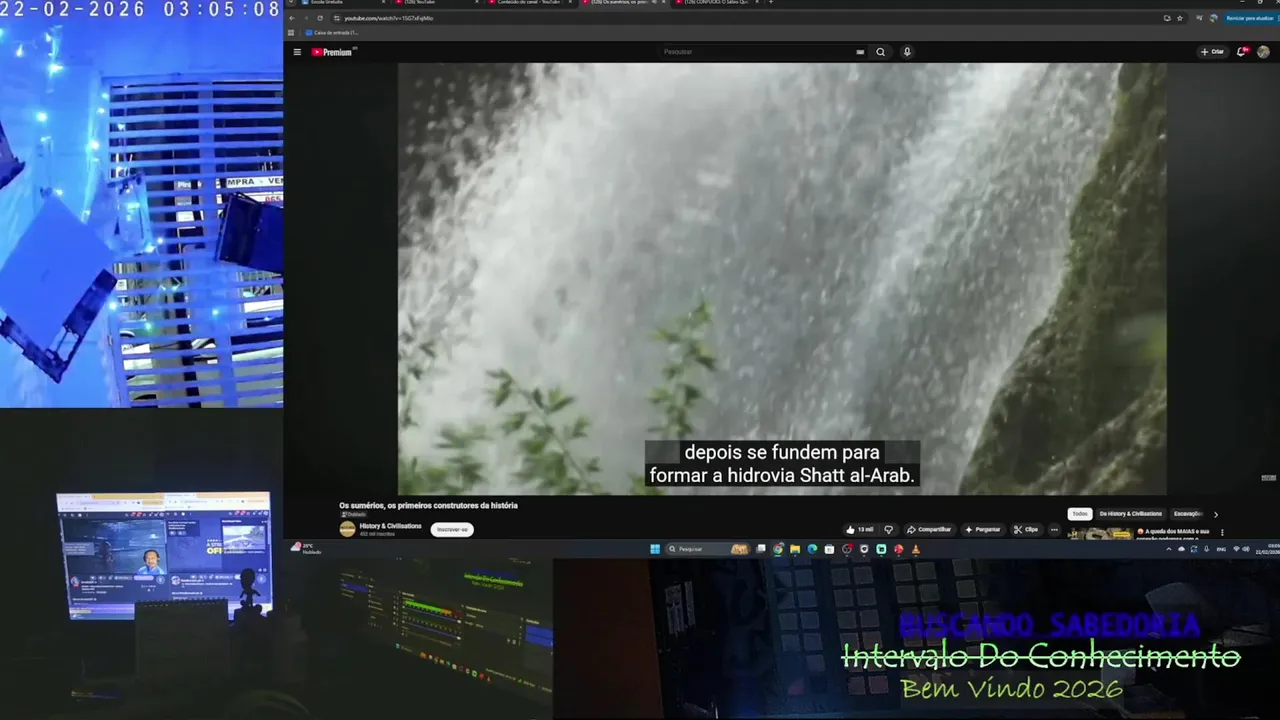Bookmark this page with the star icon
This screenshot has height=720, width=1280.
(1180, 18)
